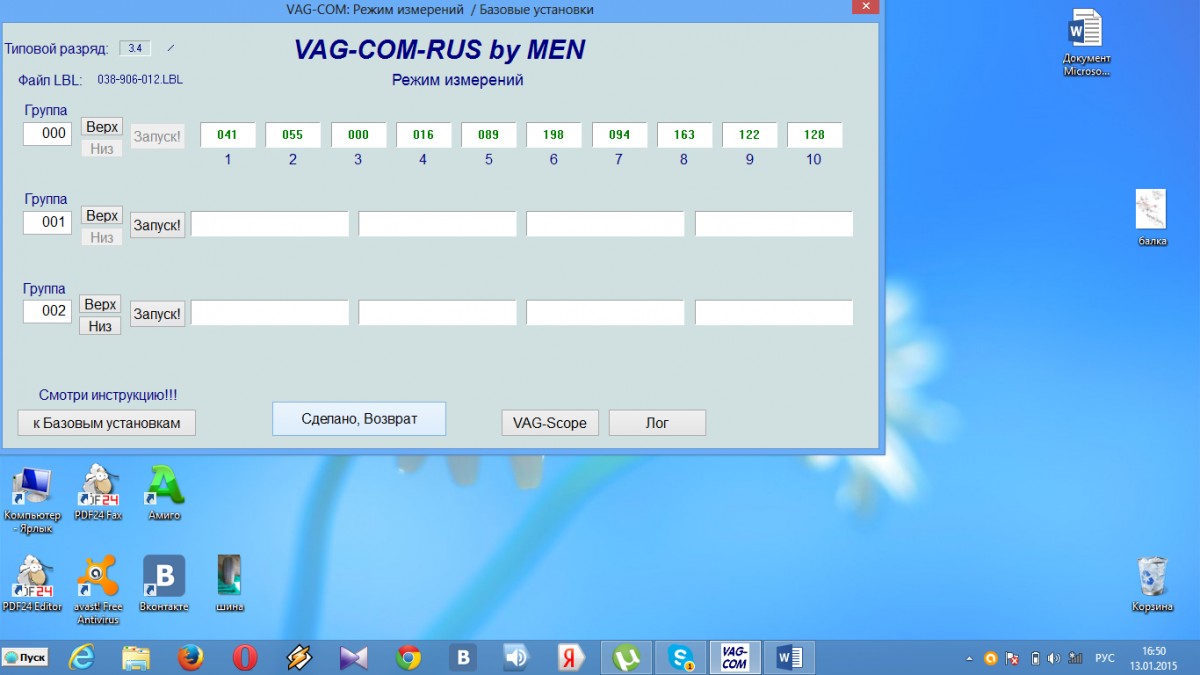Click Смотри инструкцию!!! text
The width and height of the screenshot is (1200, 675).
pyautogui.click(x=108, y=395)
